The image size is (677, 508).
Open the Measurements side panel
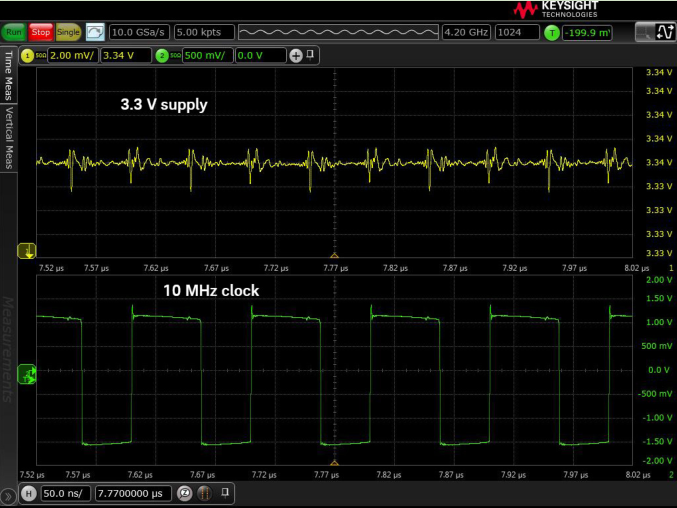click(x=7, y=349)
